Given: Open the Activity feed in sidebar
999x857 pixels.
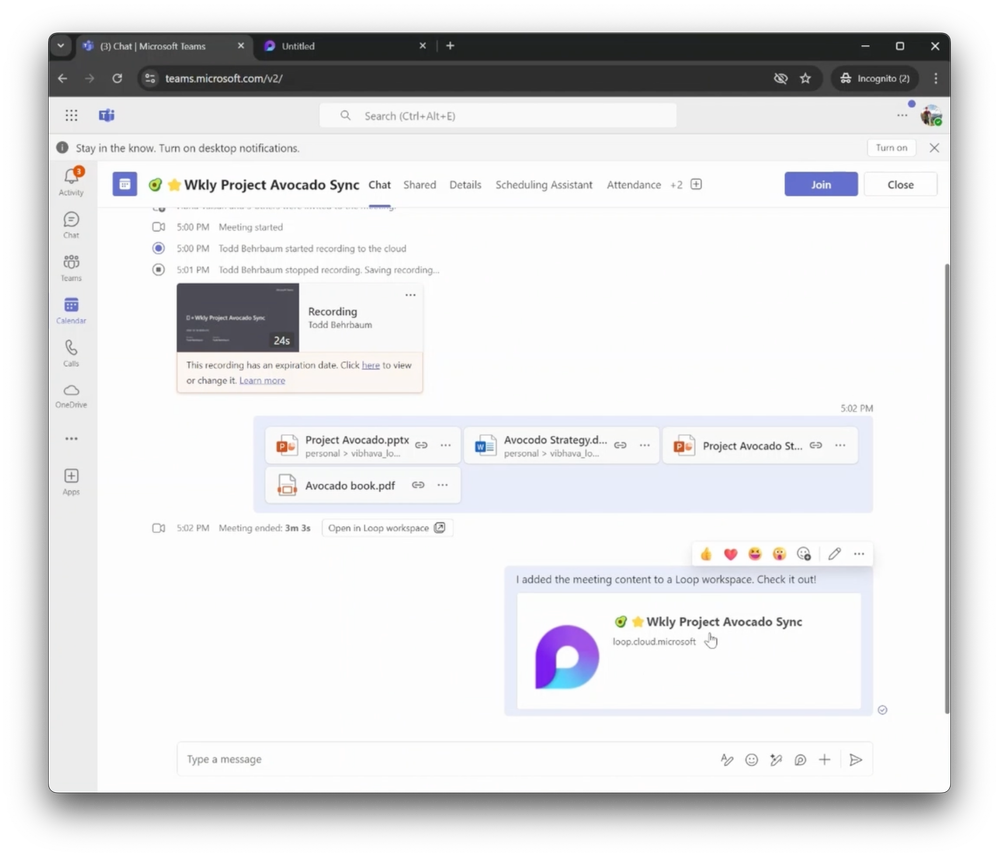Looking at the screenshot, I should point(71,181).
